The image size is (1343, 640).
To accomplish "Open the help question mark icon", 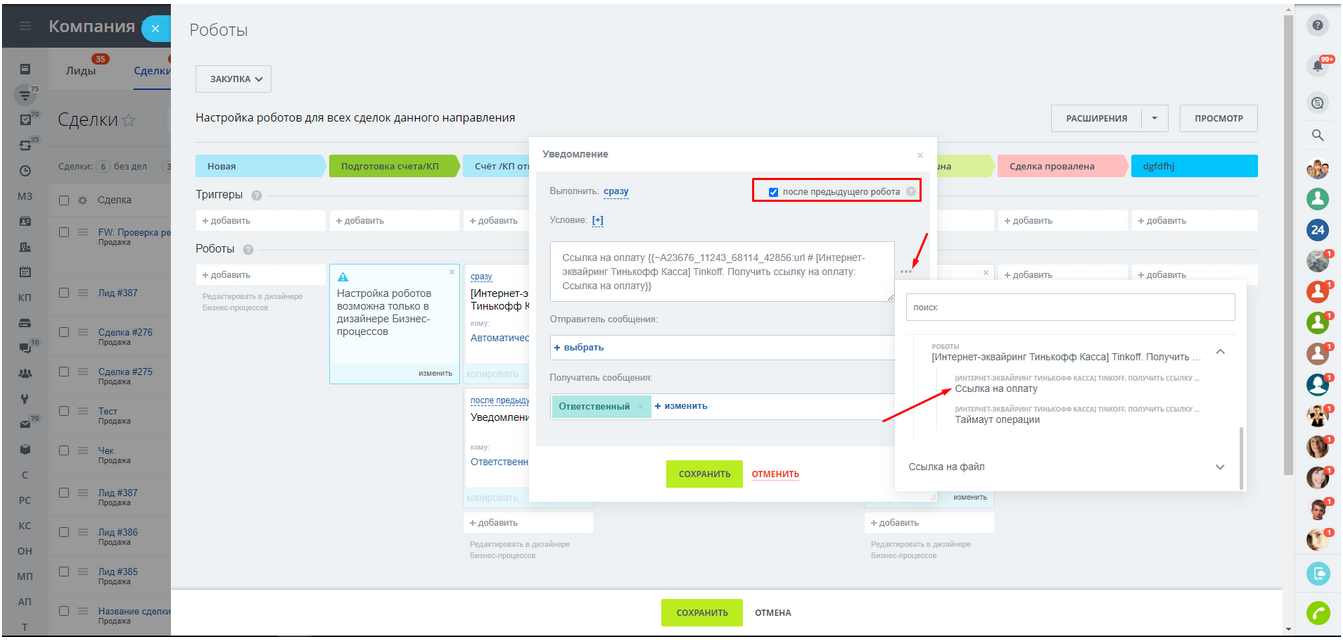I will [x=1317, y=26].
